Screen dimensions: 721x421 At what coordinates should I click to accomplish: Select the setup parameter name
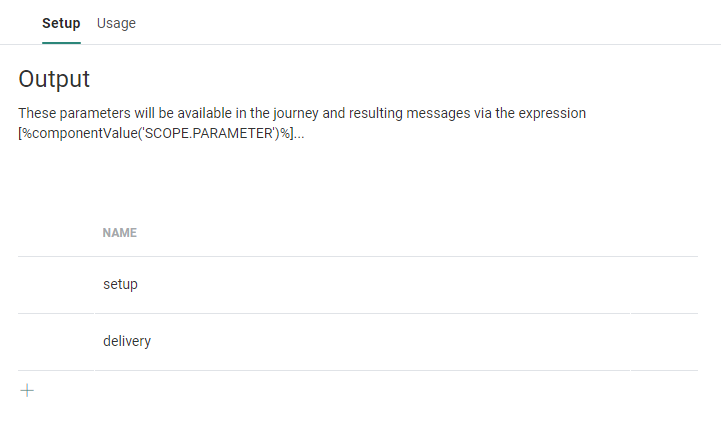click(120, 284)
